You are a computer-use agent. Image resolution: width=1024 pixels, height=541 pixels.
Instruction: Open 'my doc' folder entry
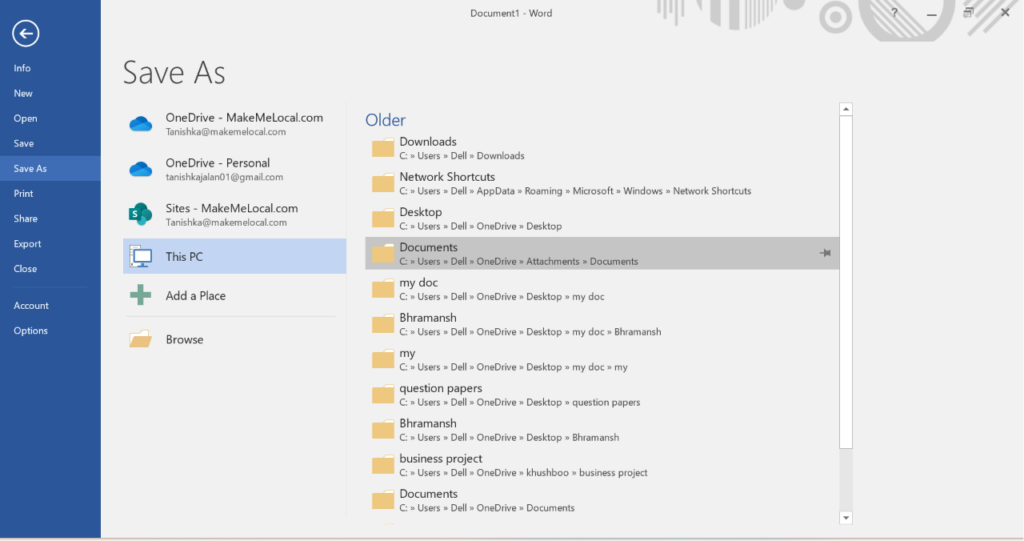(x=602, y=289)
